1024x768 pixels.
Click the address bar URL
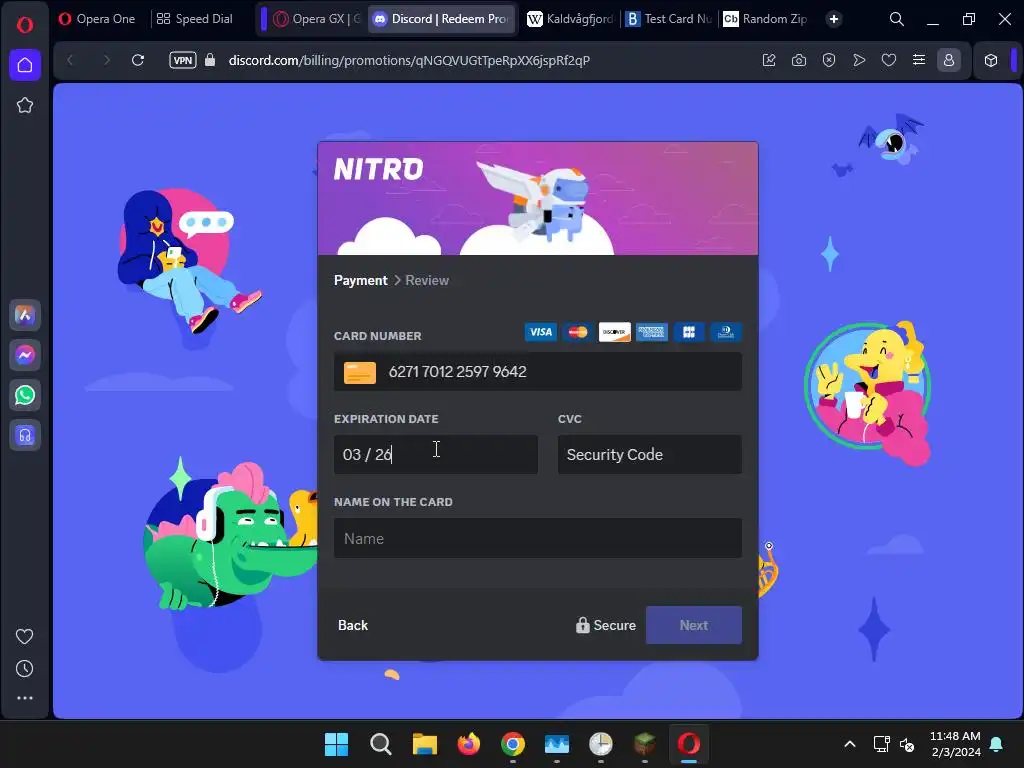coord(409,60)
